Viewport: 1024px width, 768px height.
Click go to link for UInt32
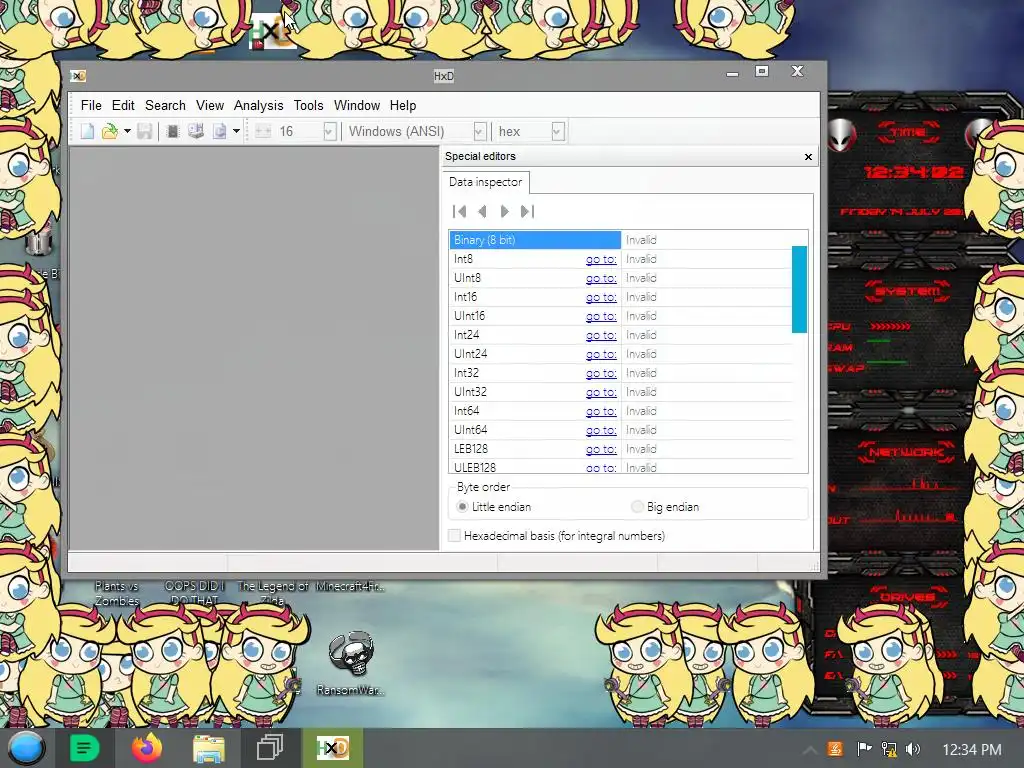click(x=601, y=392)
